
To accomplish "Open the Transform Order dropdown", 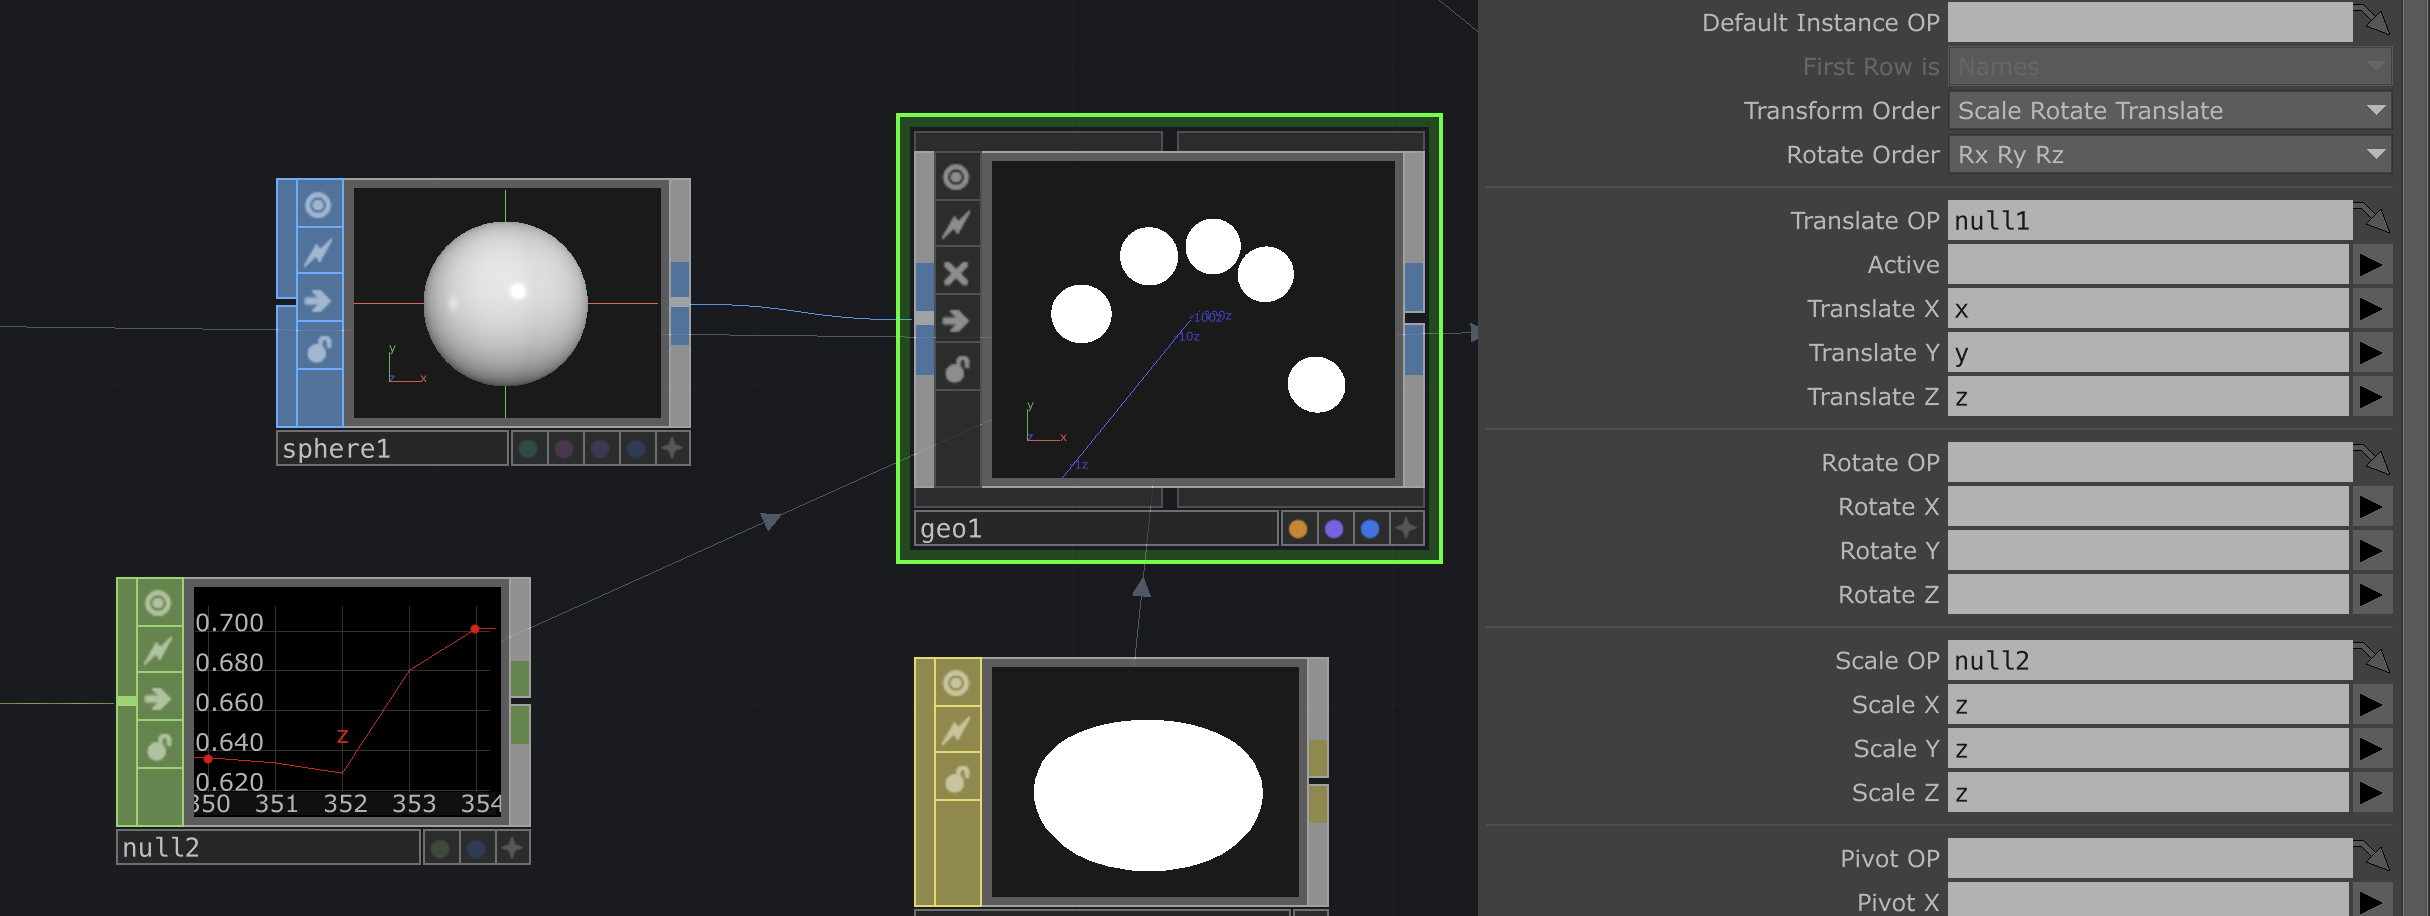I will tap(2170, 110).
